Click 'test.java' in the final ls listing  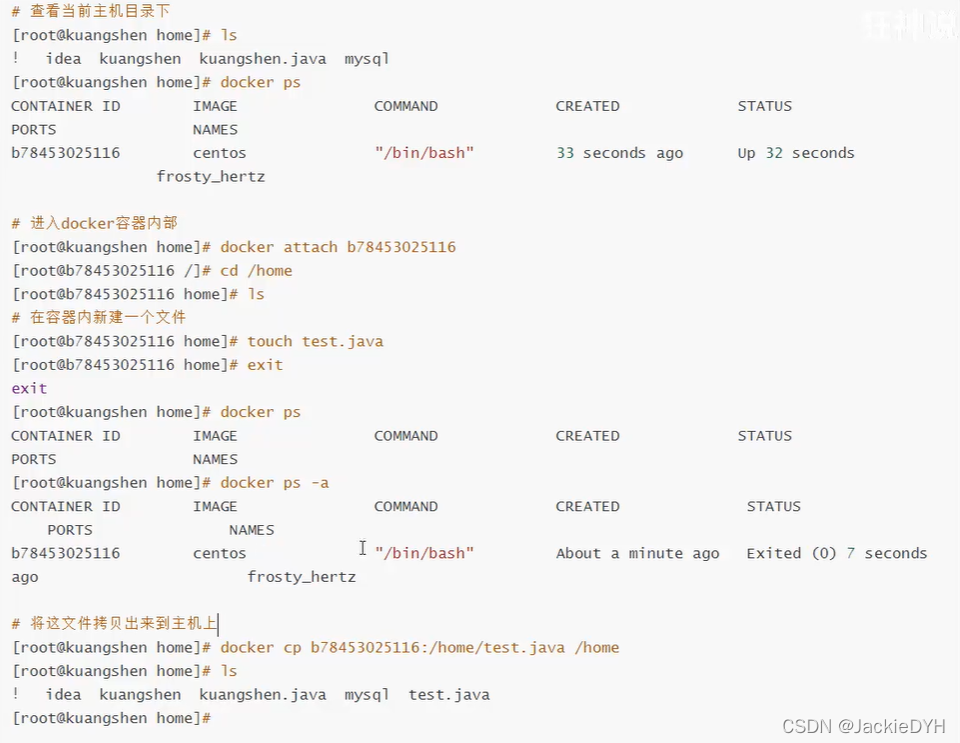[x=449, y=695]
